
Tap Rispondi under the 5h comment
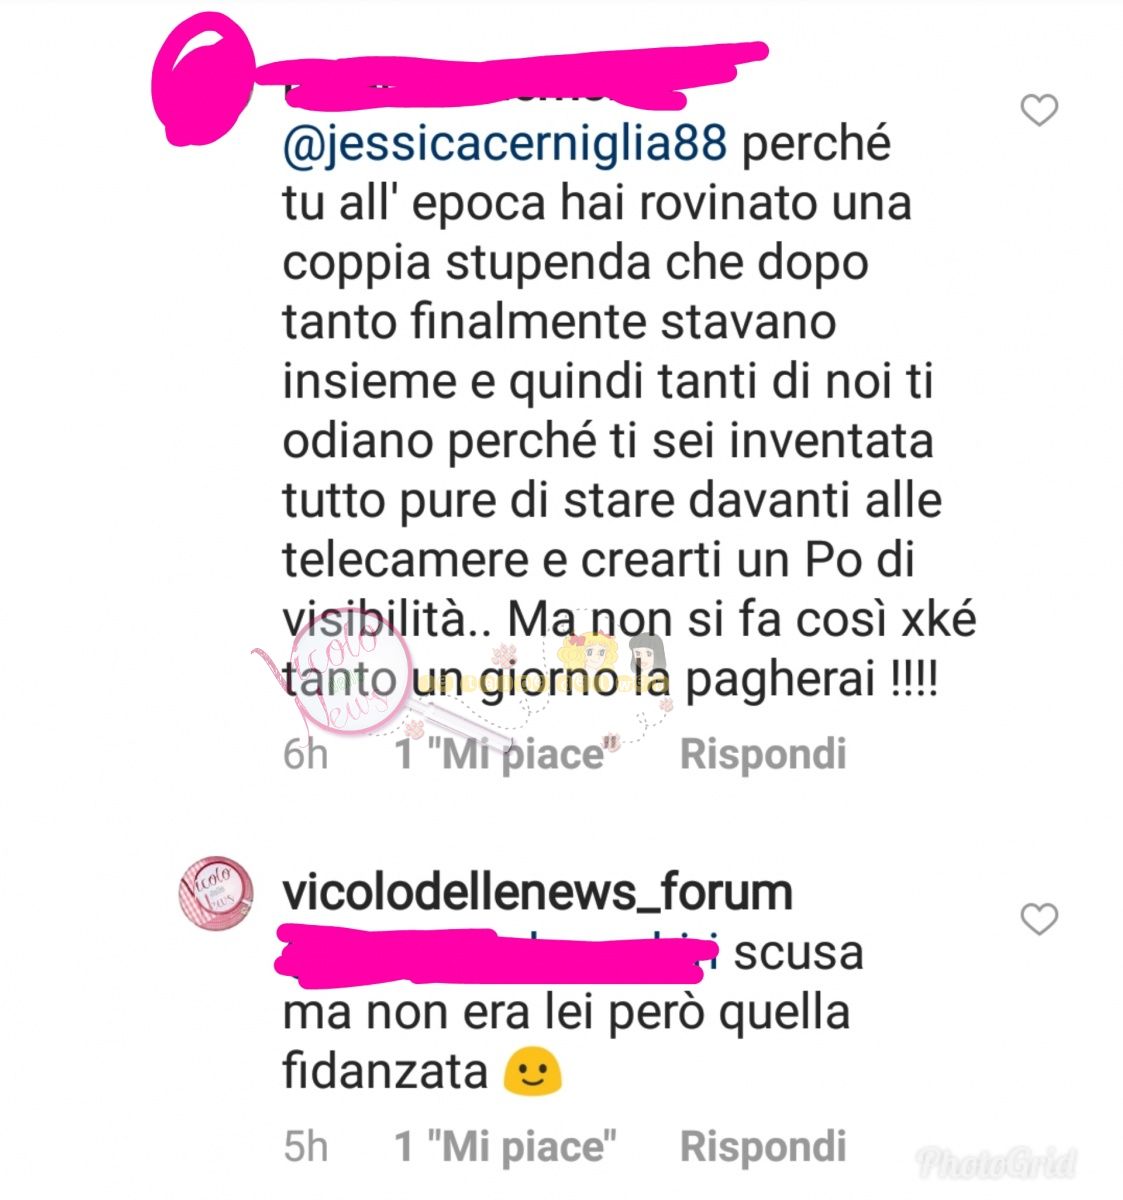click(763, 1146)
